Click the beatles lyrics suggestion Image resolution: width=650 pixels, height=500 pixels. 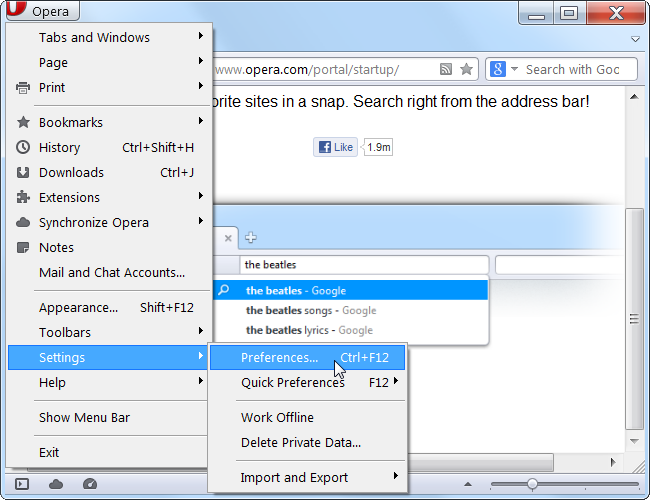[351, 330]
